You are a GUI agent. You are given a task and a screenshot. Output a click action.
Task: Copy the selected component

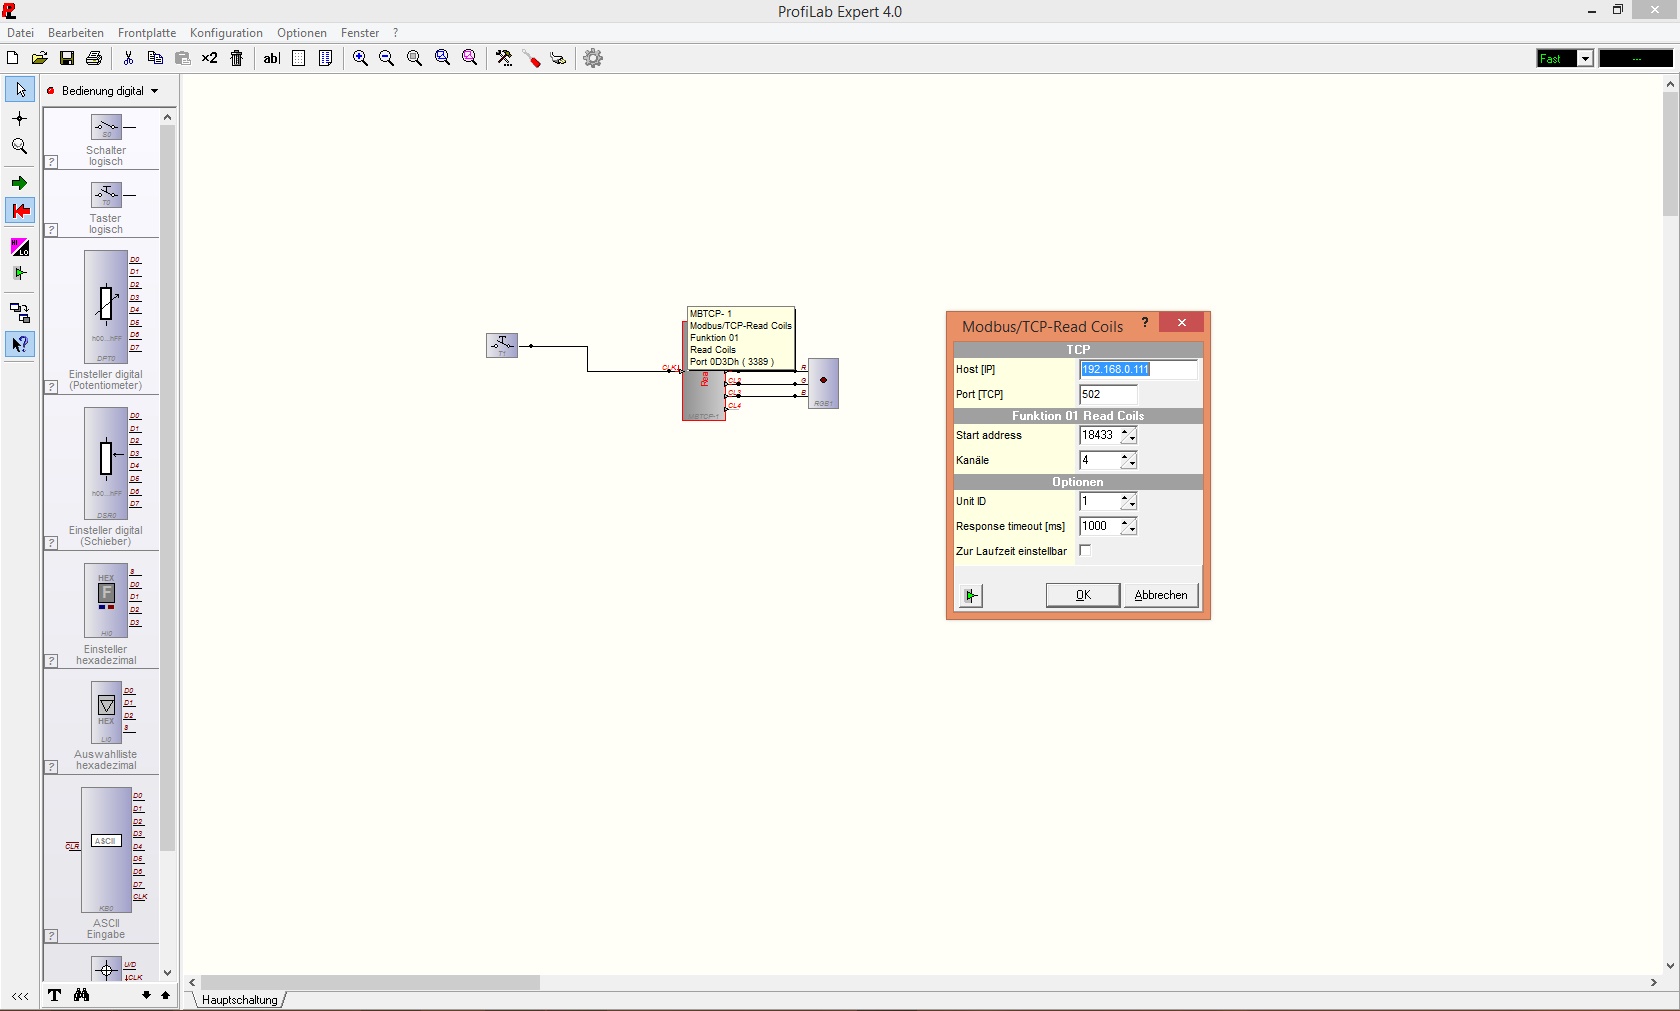point(155,58)
